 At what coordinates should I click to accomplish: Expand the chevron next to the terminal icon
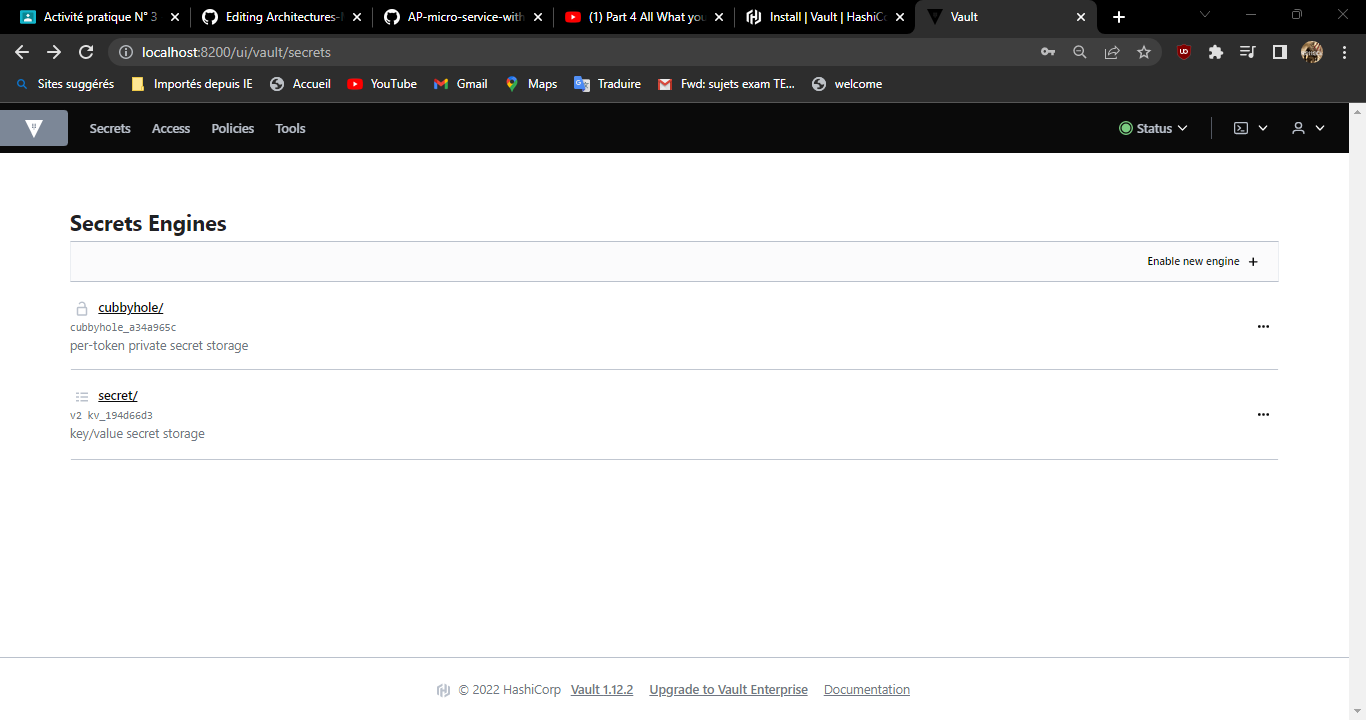(x=1262, y=127)
